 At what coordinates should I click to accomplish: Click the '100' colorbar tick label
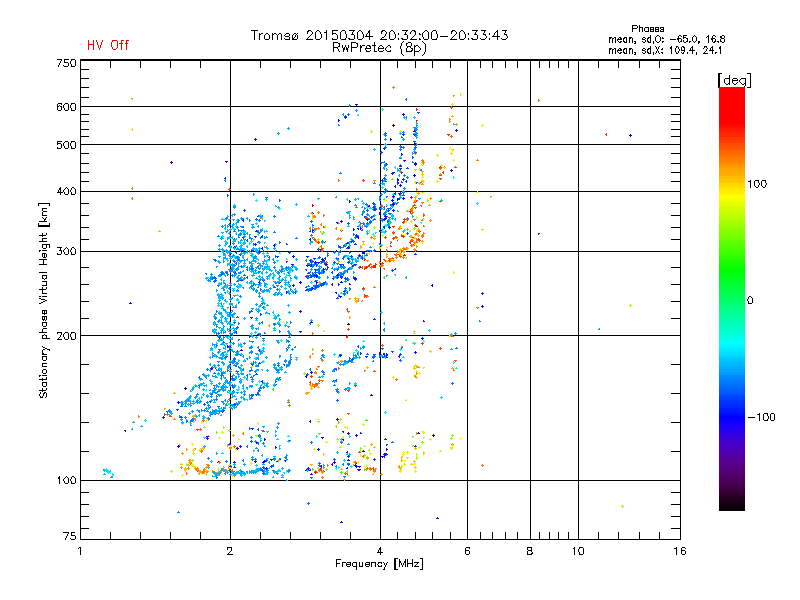click(x=757, y=184)
